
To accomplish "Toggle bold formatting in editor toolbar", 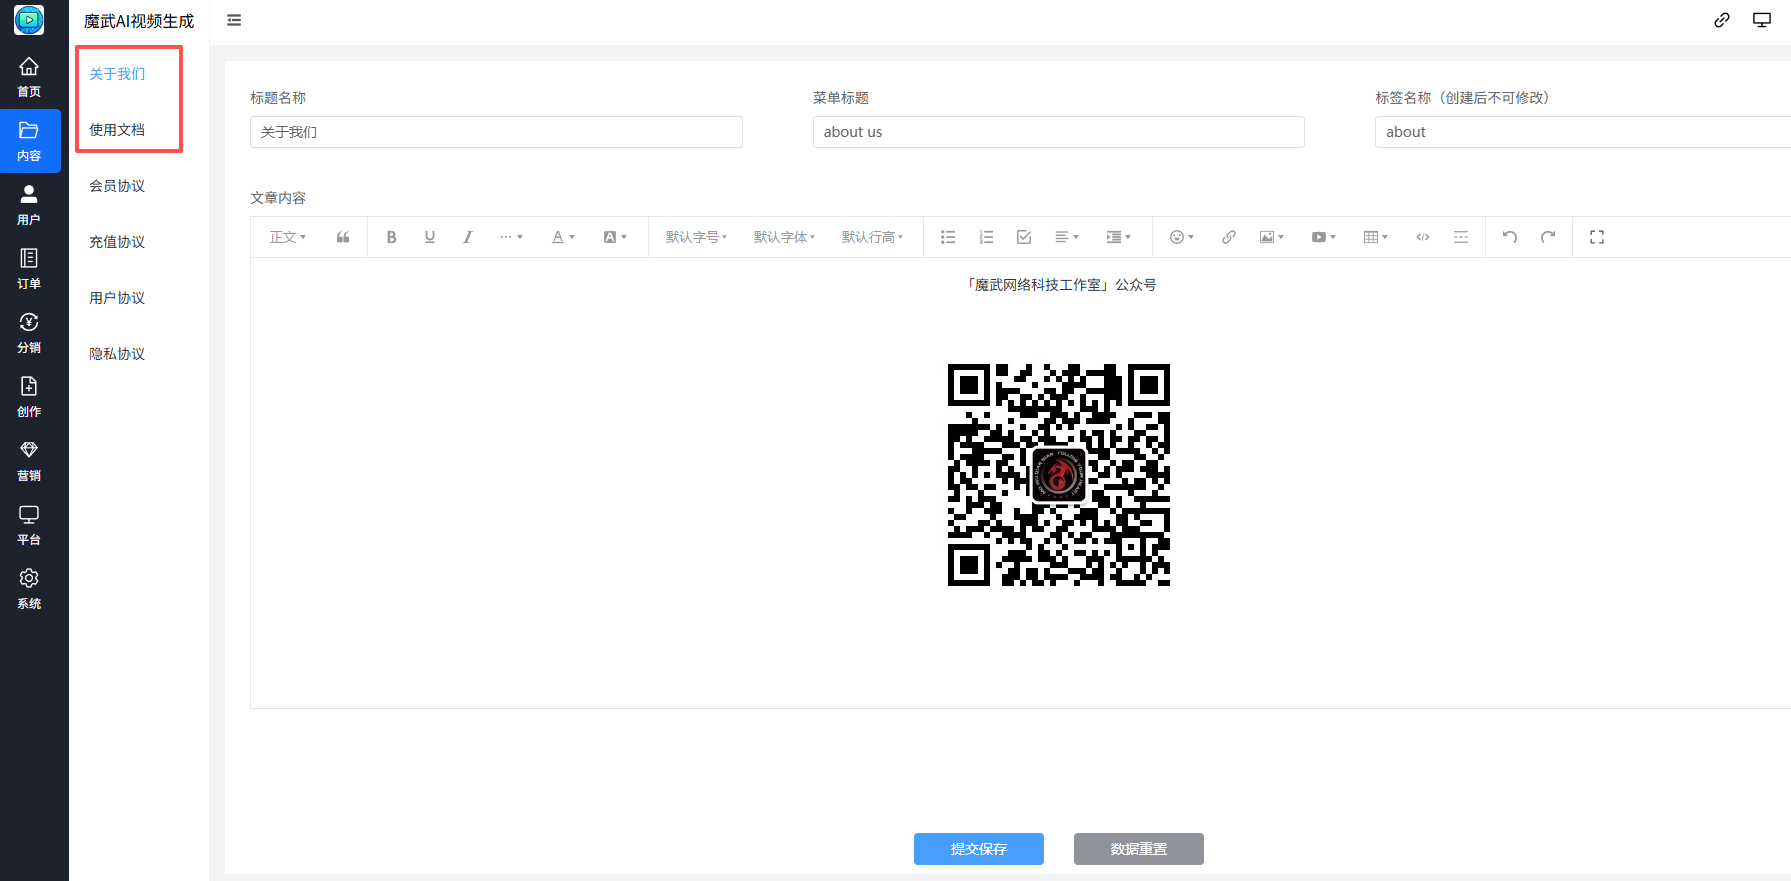I will click(x=391, y=237).
